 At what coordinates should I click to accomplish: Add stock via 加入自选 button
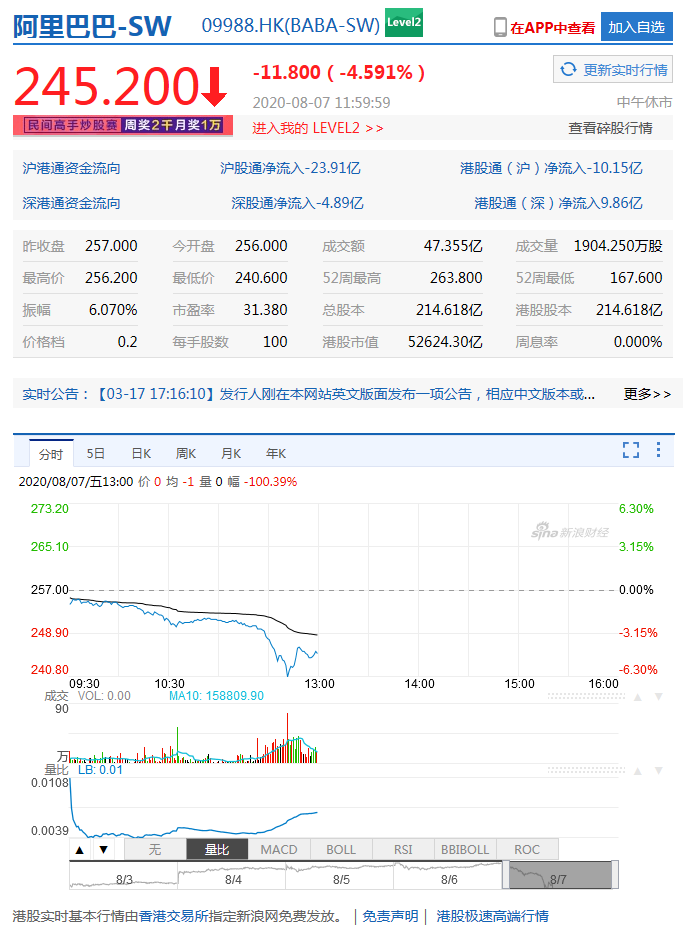click(637, 27)
